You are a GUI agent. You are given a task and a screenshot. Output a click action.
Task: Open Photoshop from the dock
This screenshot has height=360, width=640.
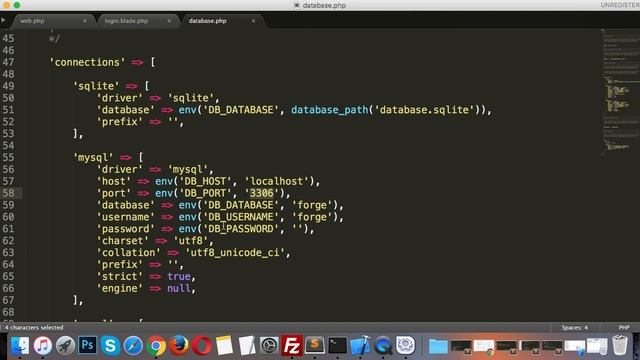[x=88, y=346]
